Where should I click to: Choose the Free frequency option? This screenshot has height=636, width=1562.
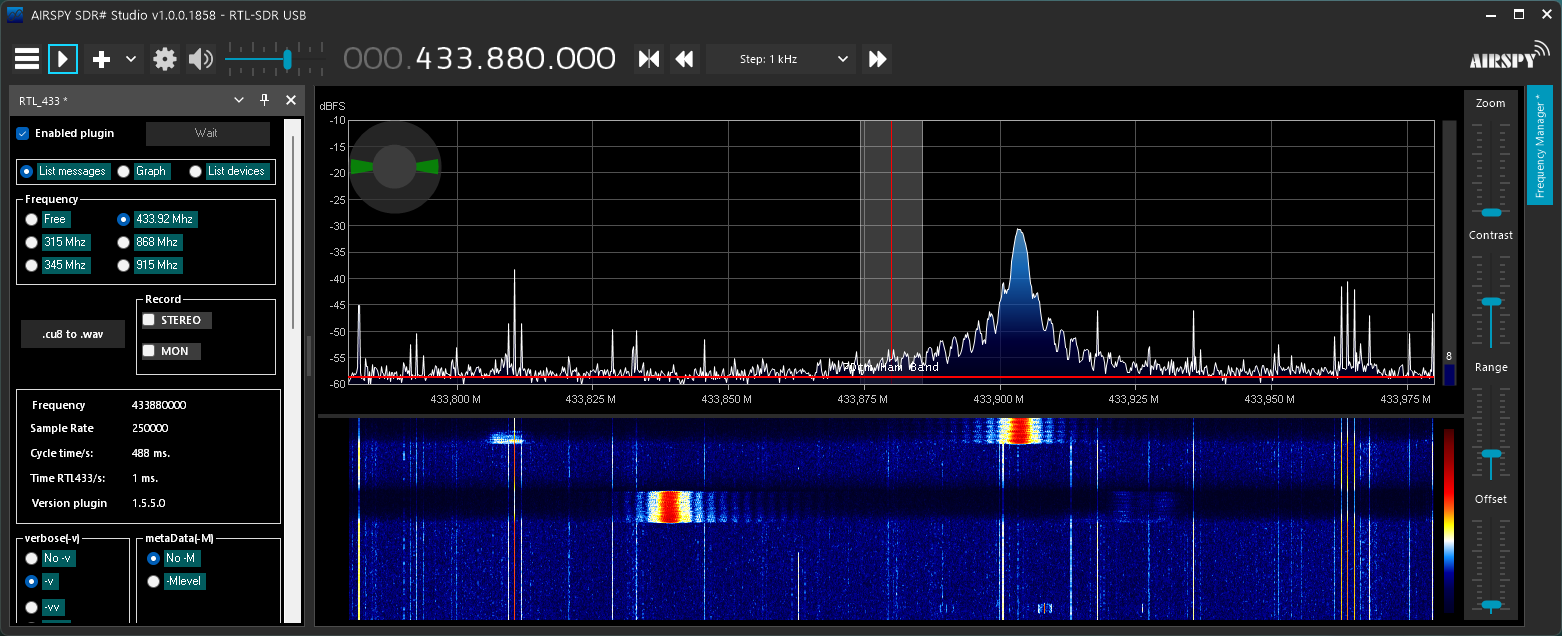point(33,219)
